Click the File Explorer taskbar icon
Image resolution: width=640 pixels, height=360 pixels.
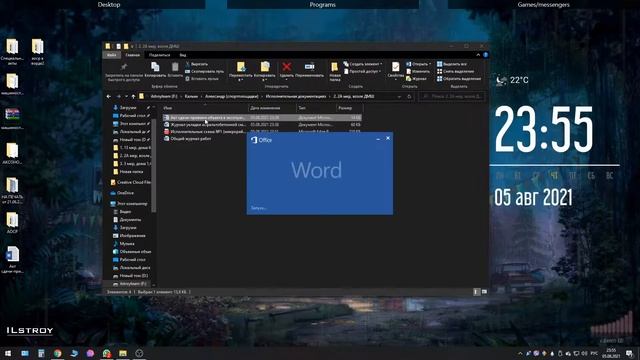click(123, 353)
